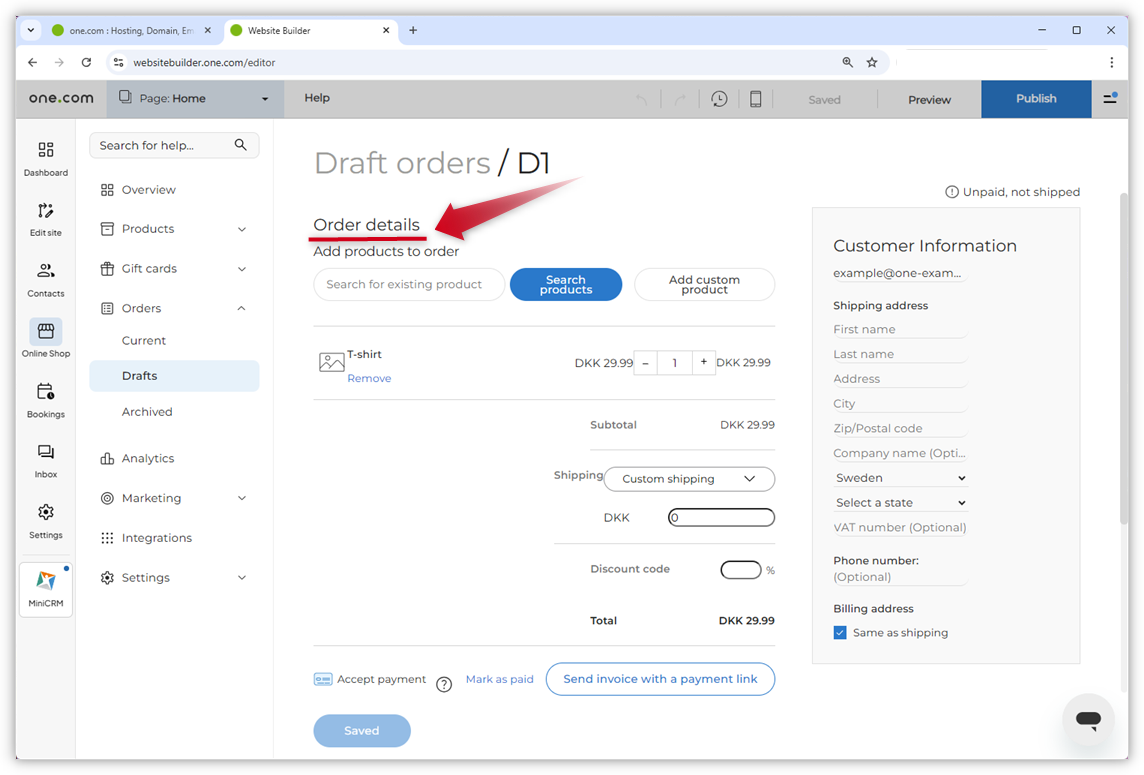The height and width of the screenshot is (775, 1144).
Task: Click the Search for existing product field
Action: (x=408, y=285)
